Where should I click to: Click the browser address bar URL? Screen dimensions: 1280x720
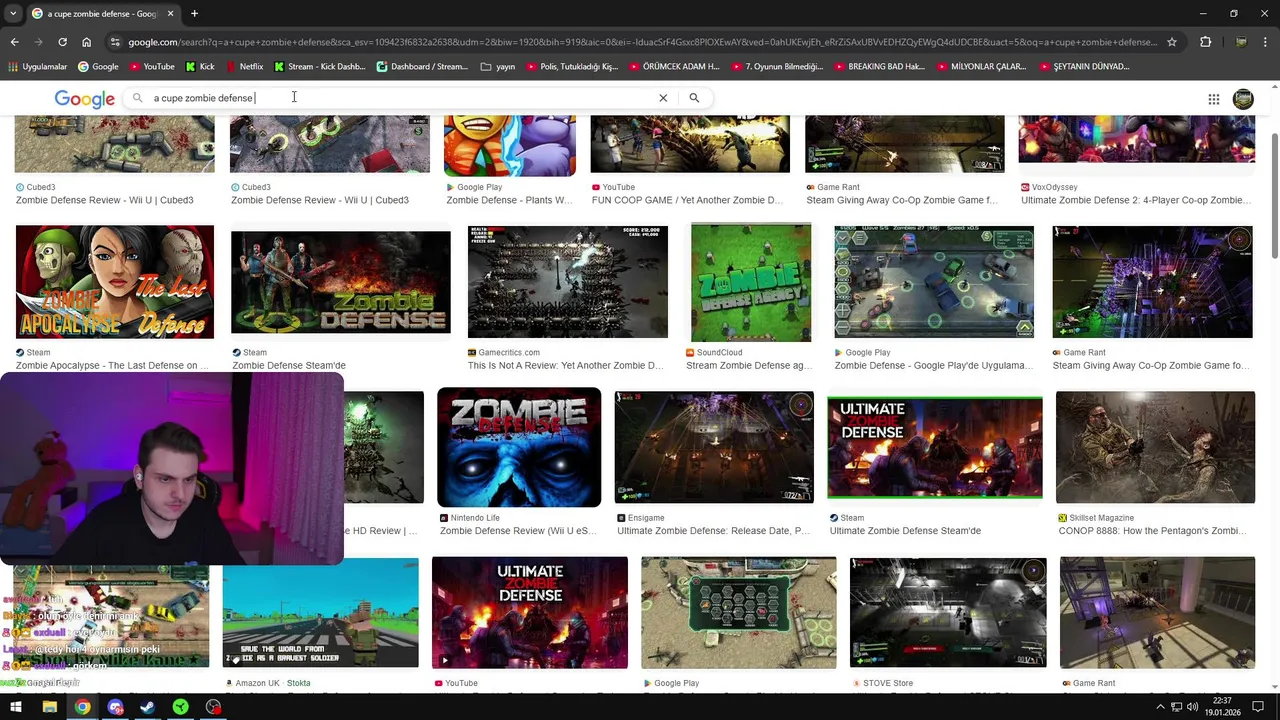642,42
